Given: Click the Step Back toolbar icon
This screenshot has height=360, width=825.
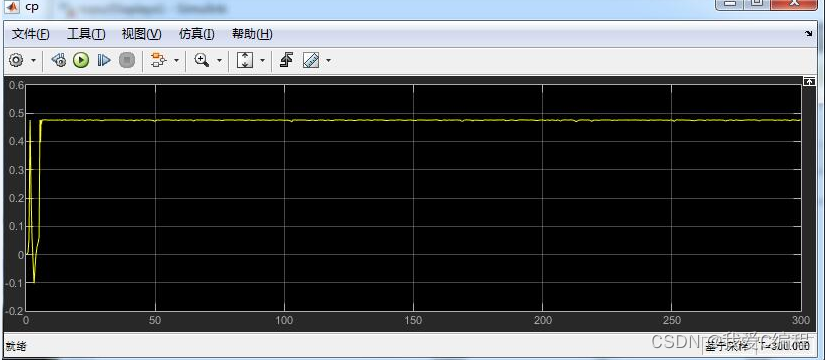Looking at the screenshot, I should point(58,60).
